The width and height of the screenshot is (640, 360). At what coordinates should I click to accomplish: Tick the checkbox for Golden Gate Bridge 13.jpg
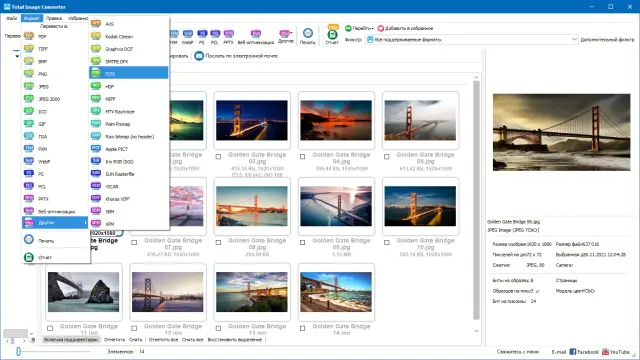218,328
